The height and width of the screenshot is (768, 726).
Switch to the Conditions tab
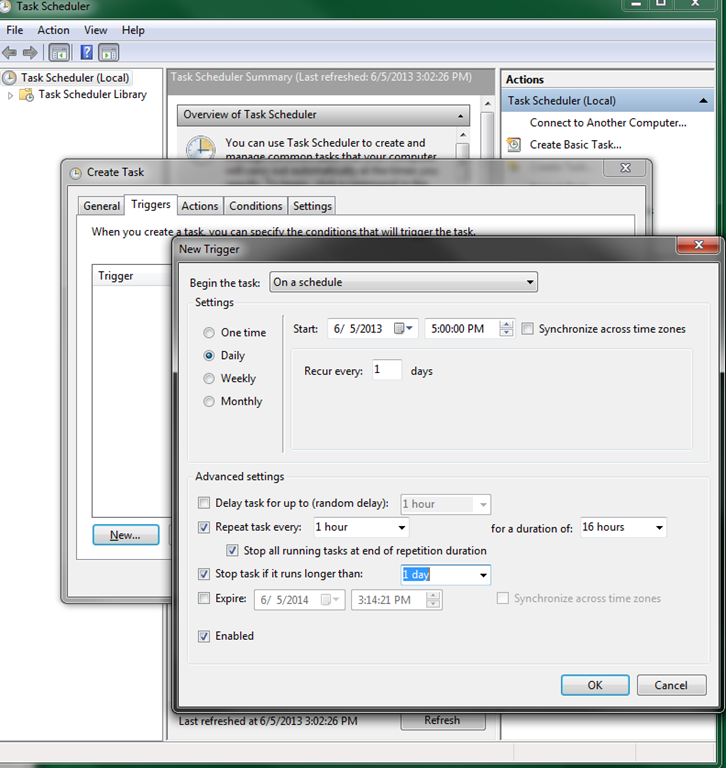tap(255, 206)
